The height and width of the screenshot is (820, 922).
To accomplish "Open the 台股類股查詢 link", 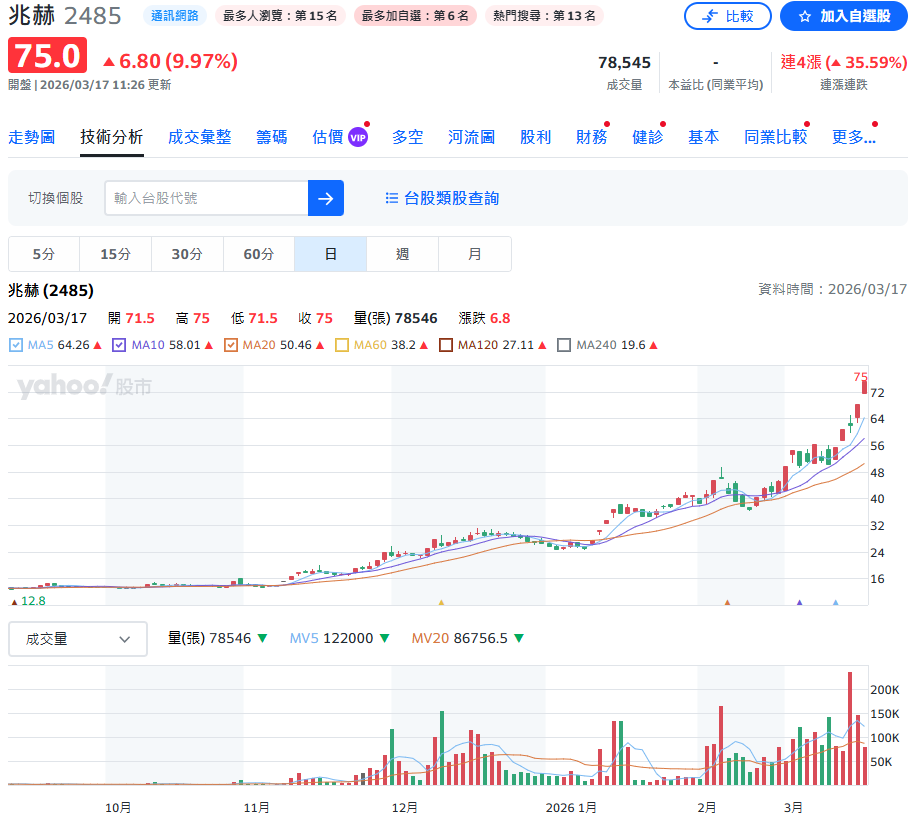I will pos(451,198).
